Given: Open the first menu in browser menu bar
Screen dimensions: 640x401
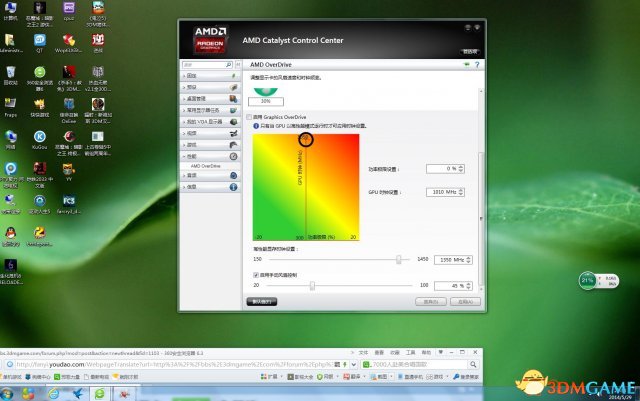Looking at the screenshot, I should click(363, 352).
